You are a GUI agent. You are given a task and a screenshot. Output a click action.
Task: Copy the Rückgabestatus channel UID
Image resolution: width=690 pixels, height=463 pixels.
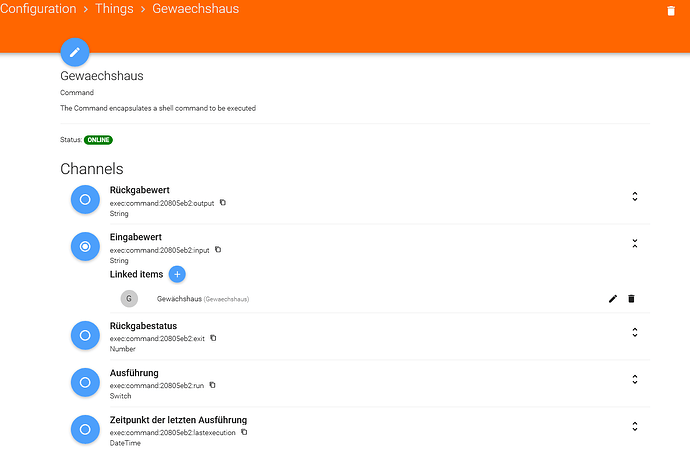[213, 338]
